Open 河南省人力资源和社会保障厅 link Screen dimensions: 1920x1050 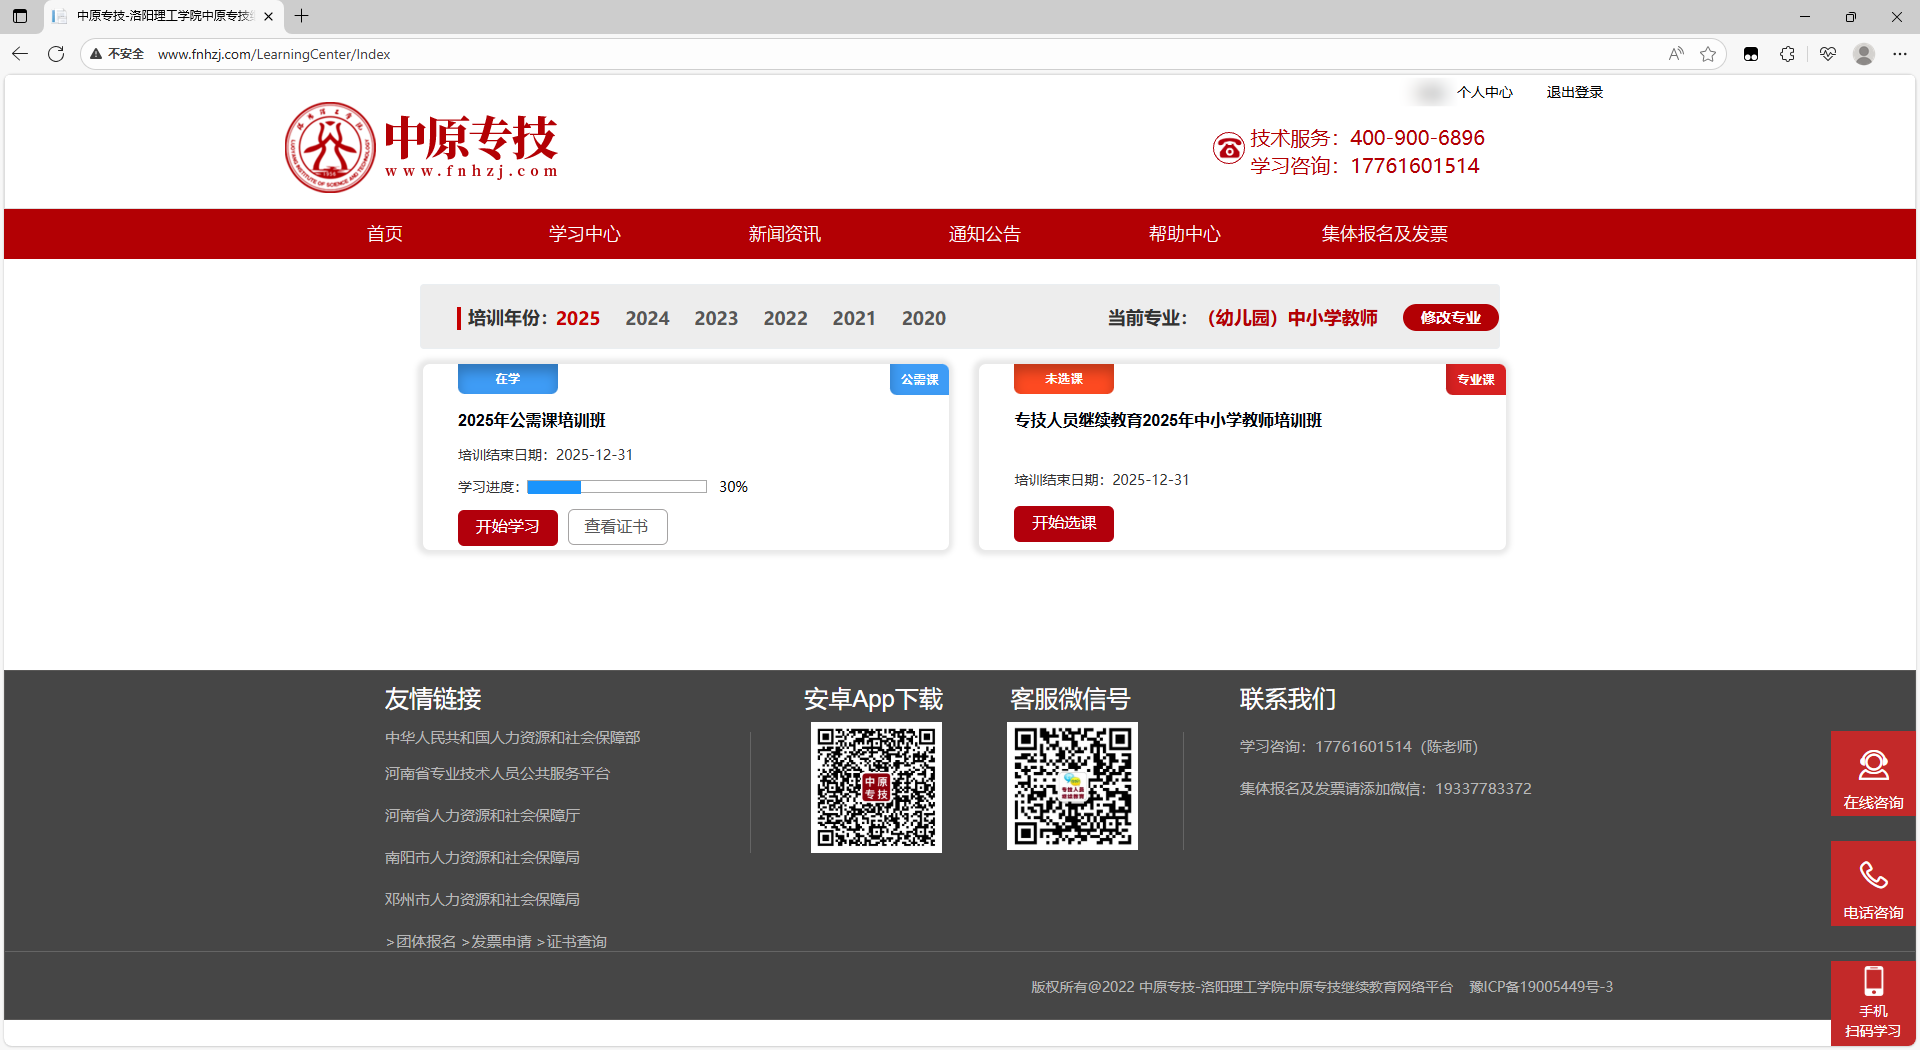click(x=482, y=815)
